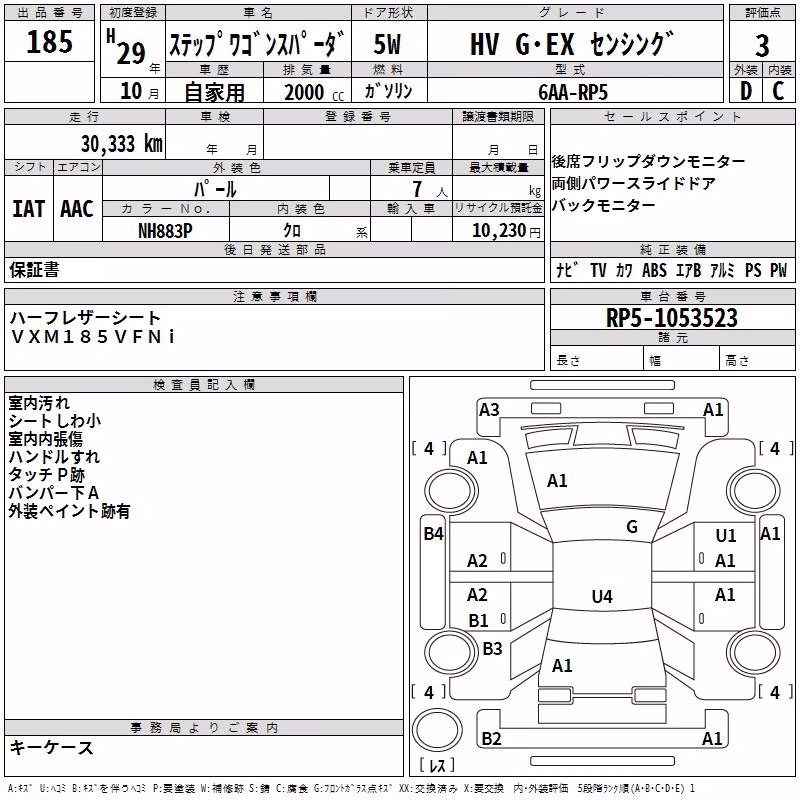800x800 pixels.
Task: Click windshield damage mark G
Action: (x=632, y=527)
